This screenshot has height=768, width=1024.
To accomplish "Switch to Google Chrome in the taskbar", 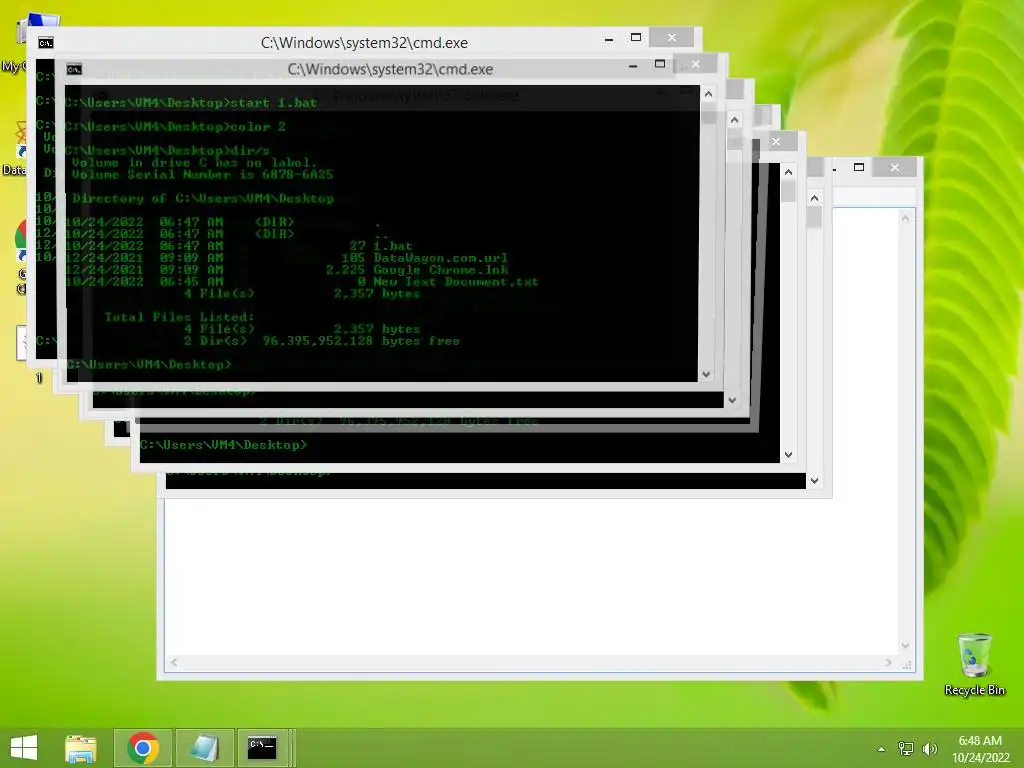I will click(143, 748).
